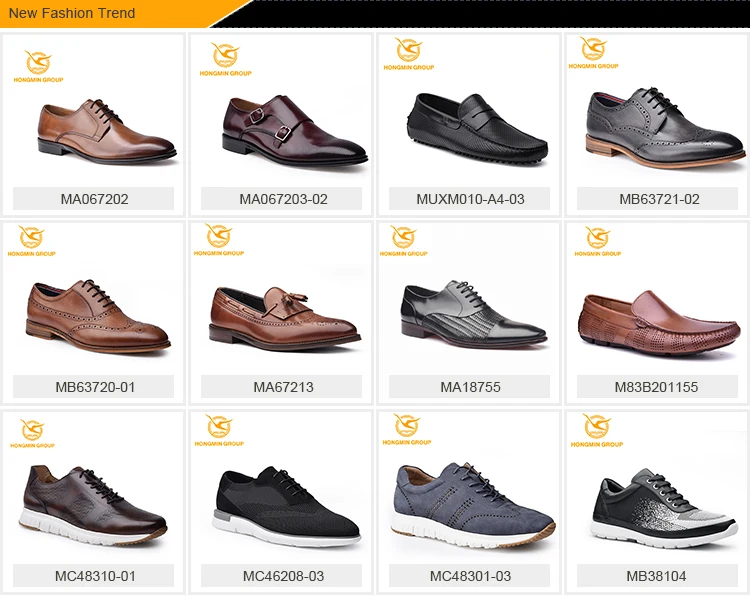
Task: Click the MC46208-03 model label
Action: coord(282,576)
